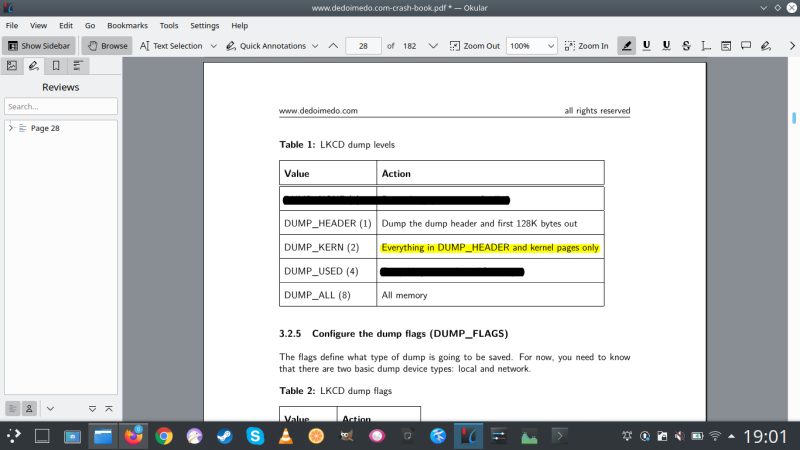800x450 pixels.
Task: Launch Steam from the taskbar
Action: (224, 436)
